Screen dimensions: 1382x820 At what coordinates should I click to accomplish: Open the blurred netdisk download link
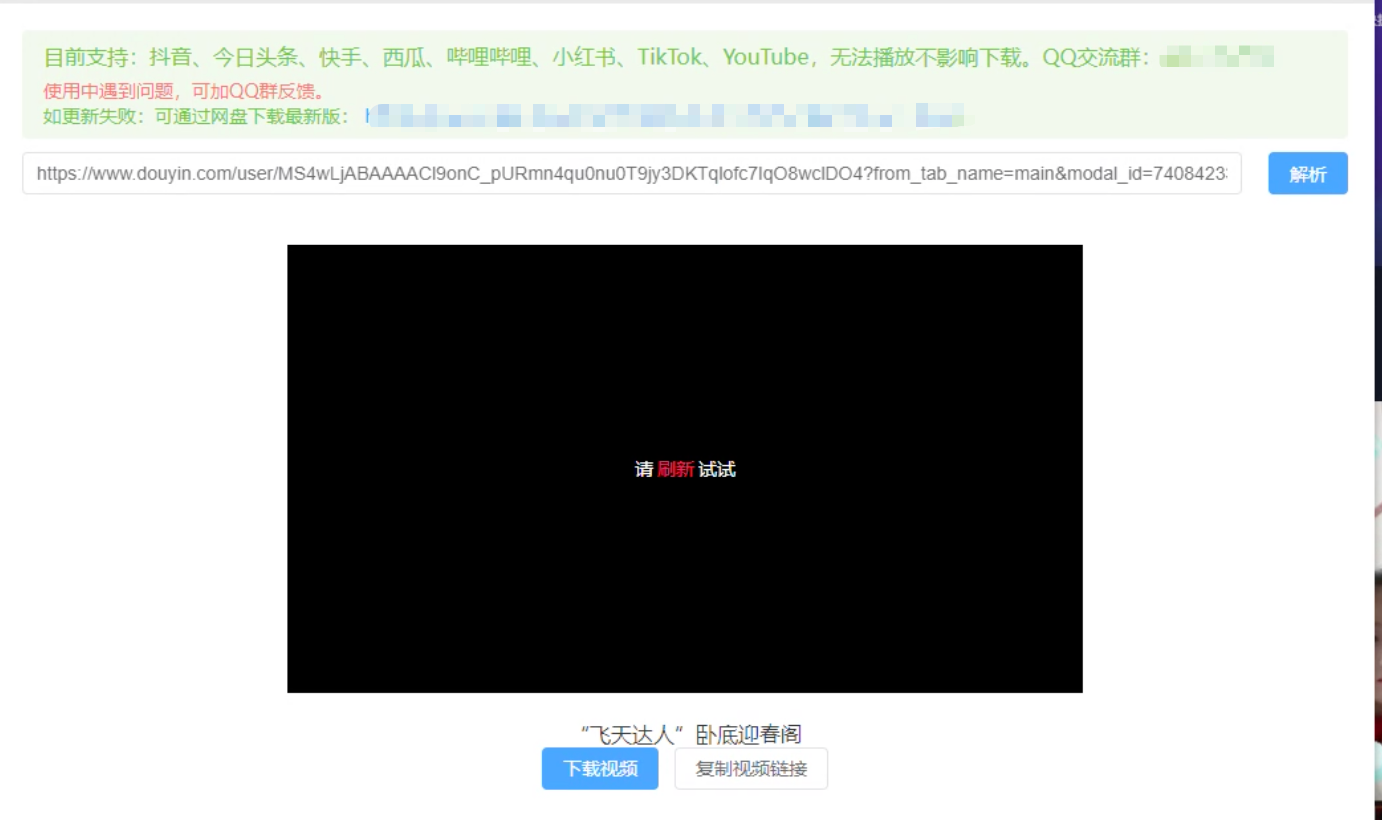[x=665, y=116]
